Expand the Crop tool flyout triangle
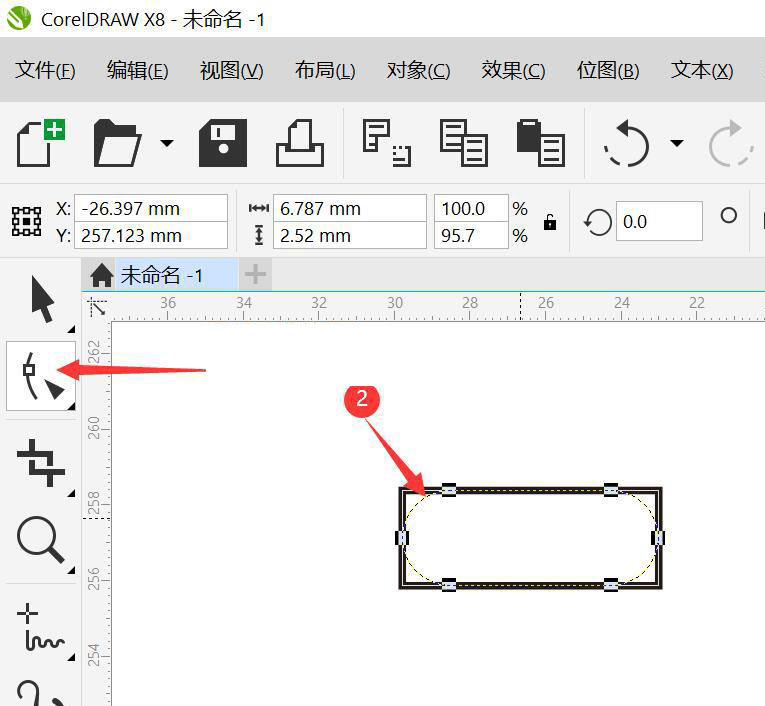 pyautogui.click(x=72, y=493)
